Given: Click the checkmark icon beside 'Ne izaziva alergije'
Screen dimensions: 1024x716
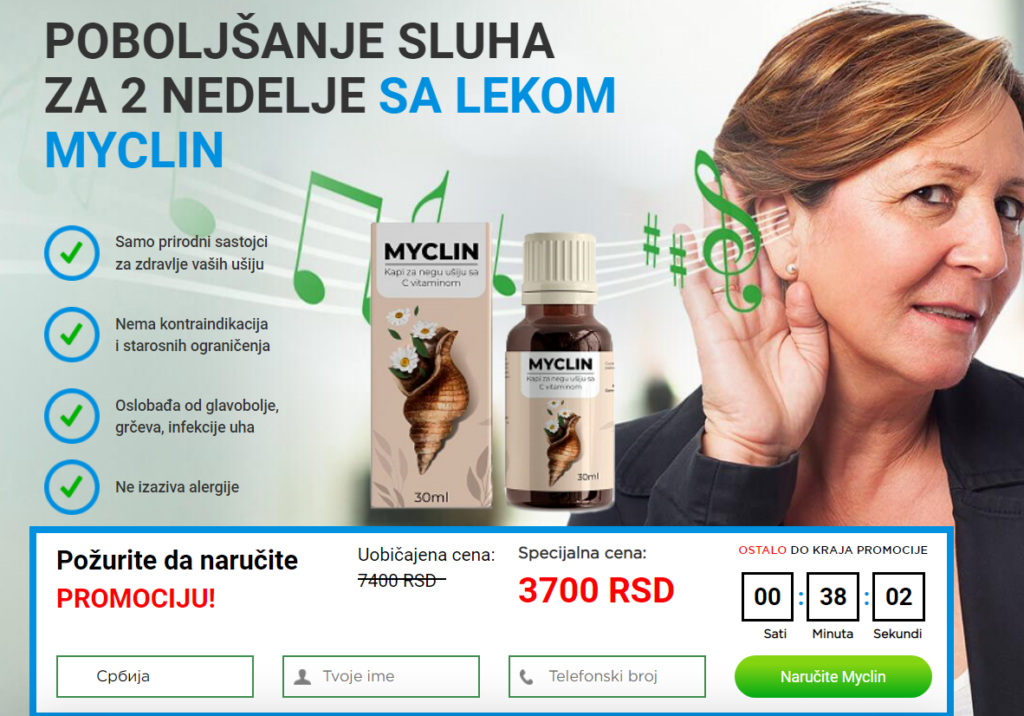Looking at the screenshot, I should point(72,487).
